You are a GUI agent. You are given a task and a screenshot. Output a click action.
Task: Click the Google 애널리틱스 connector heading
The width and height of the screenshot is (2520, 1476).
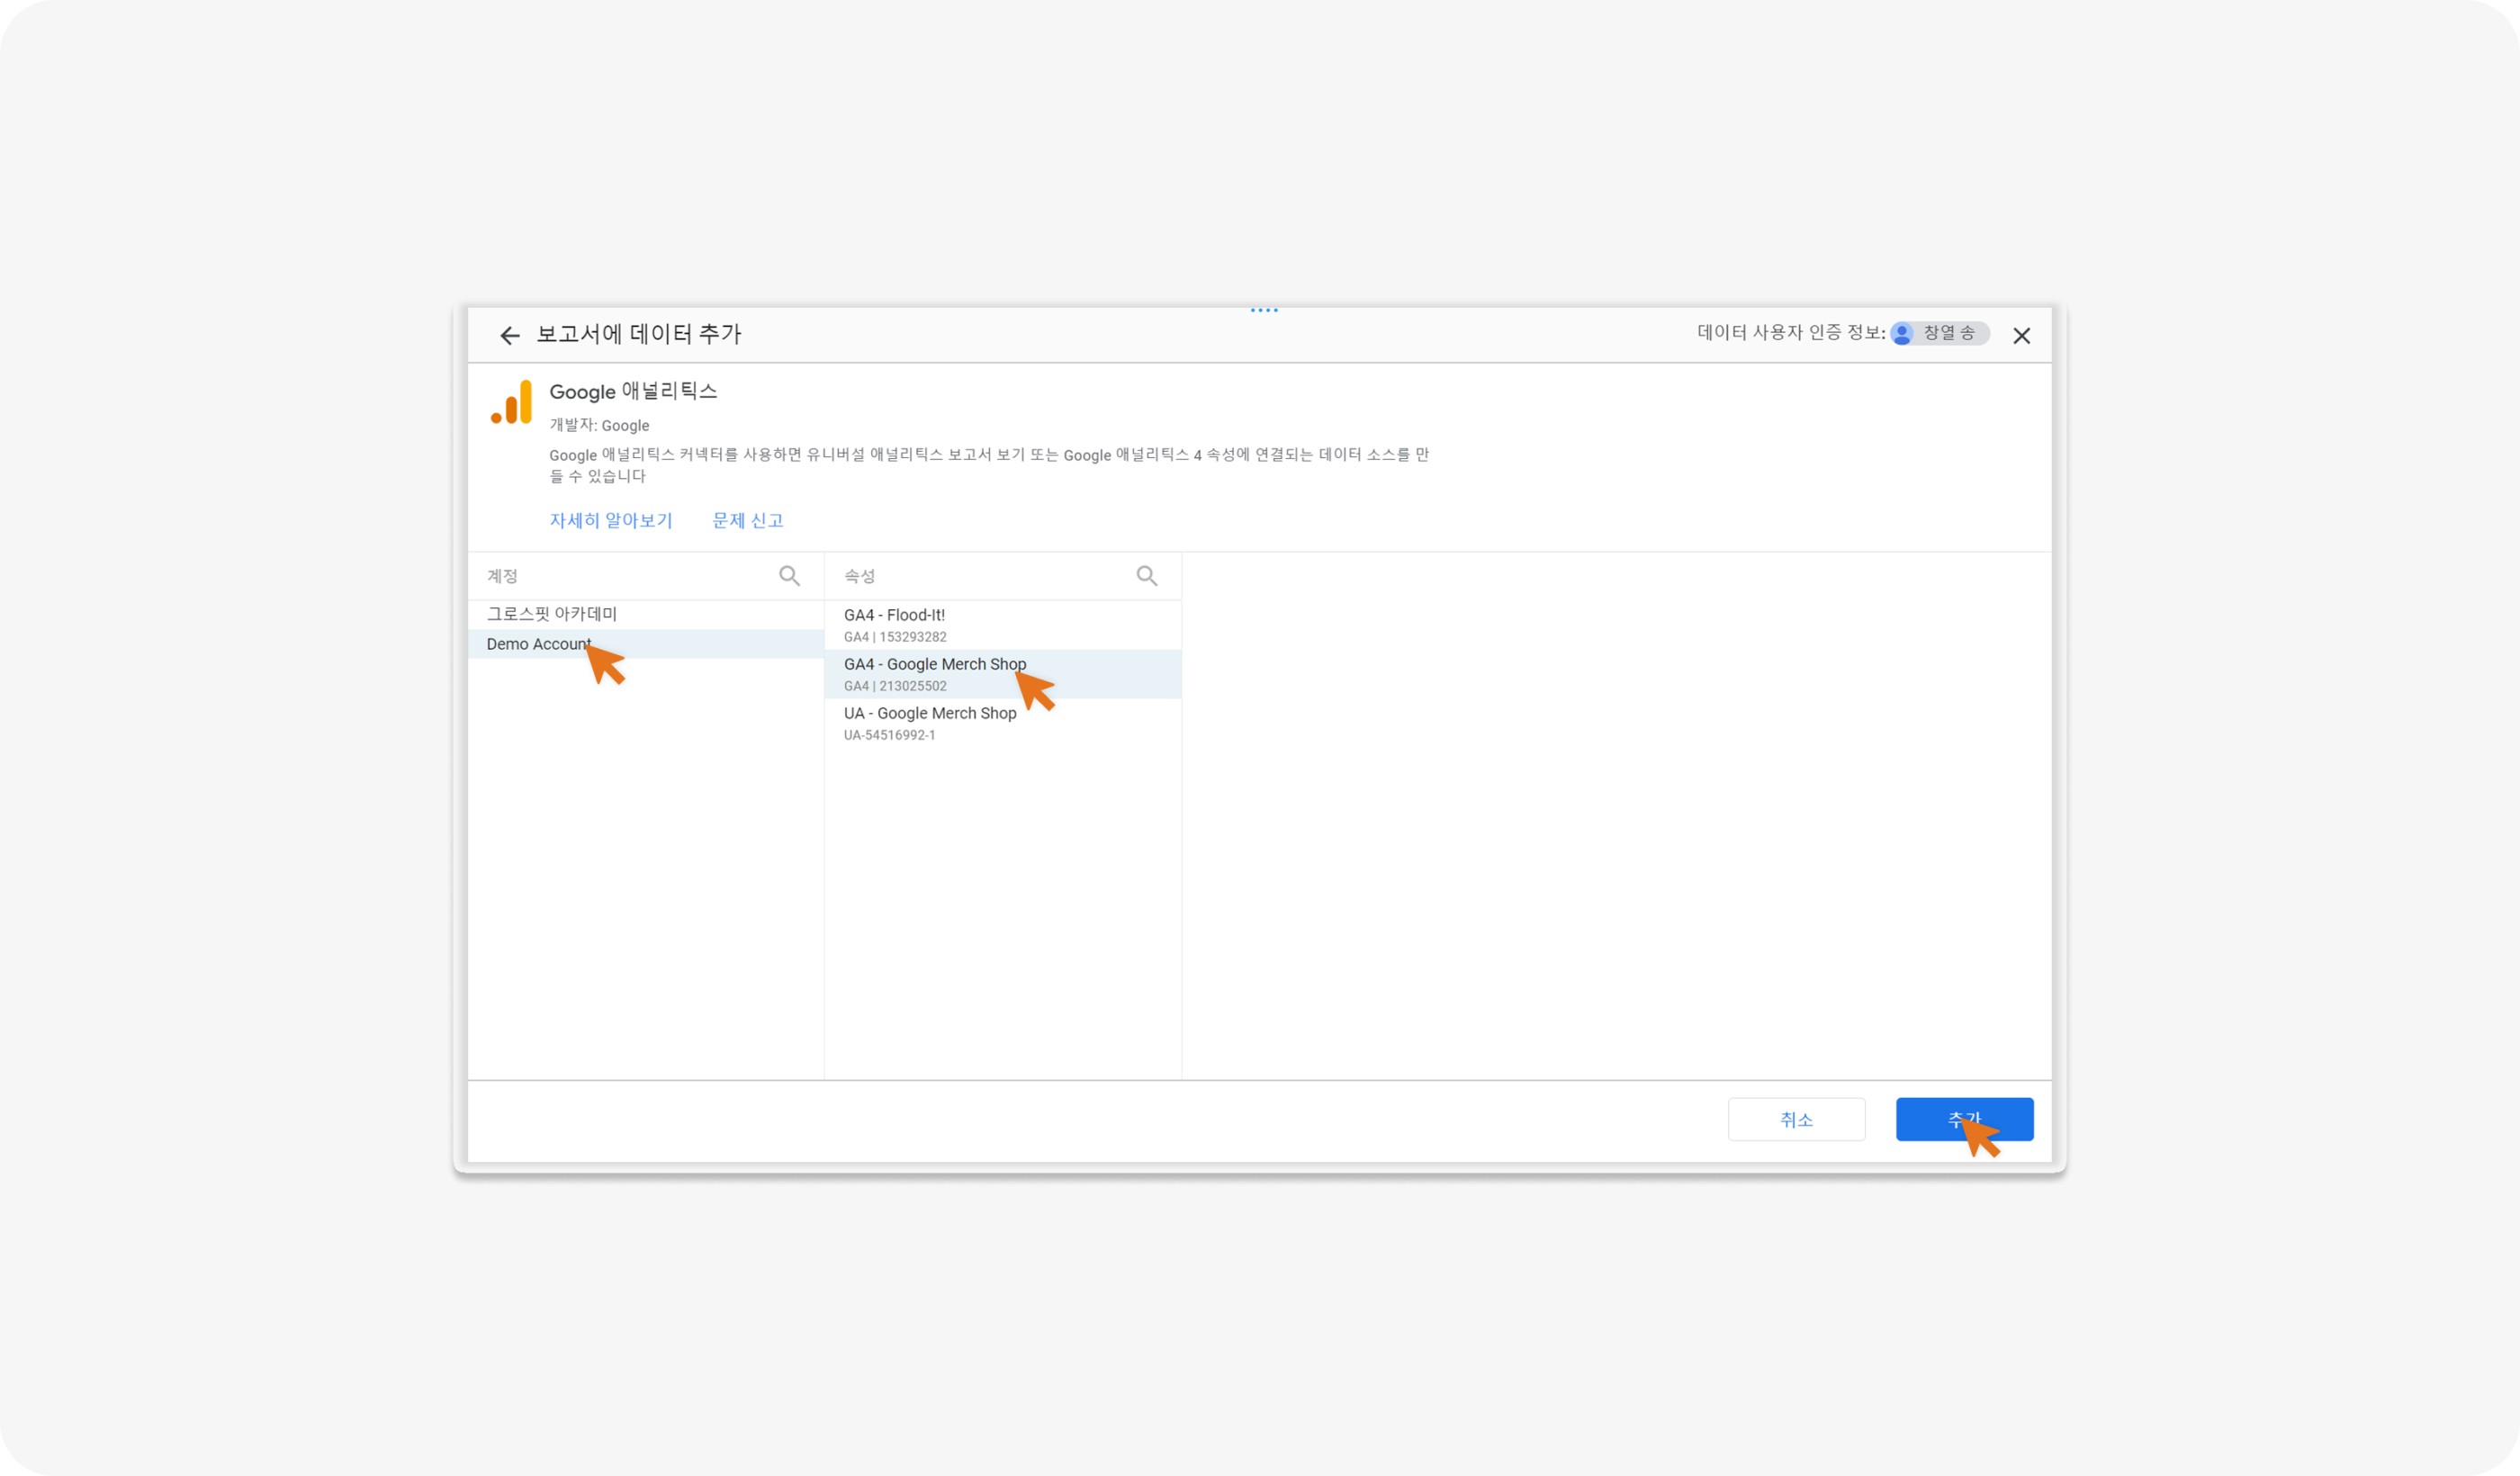(x=633, y=391)
